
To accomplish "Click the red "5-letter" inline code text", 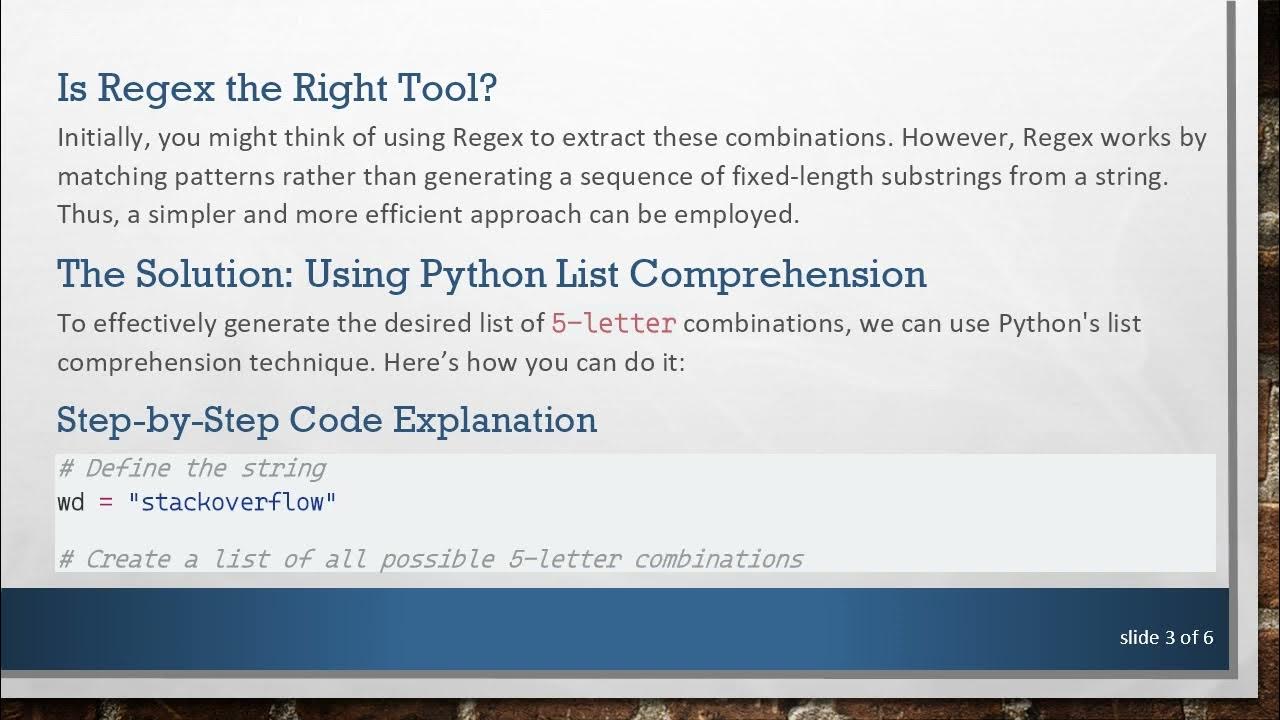I will (x=613, y=324).
